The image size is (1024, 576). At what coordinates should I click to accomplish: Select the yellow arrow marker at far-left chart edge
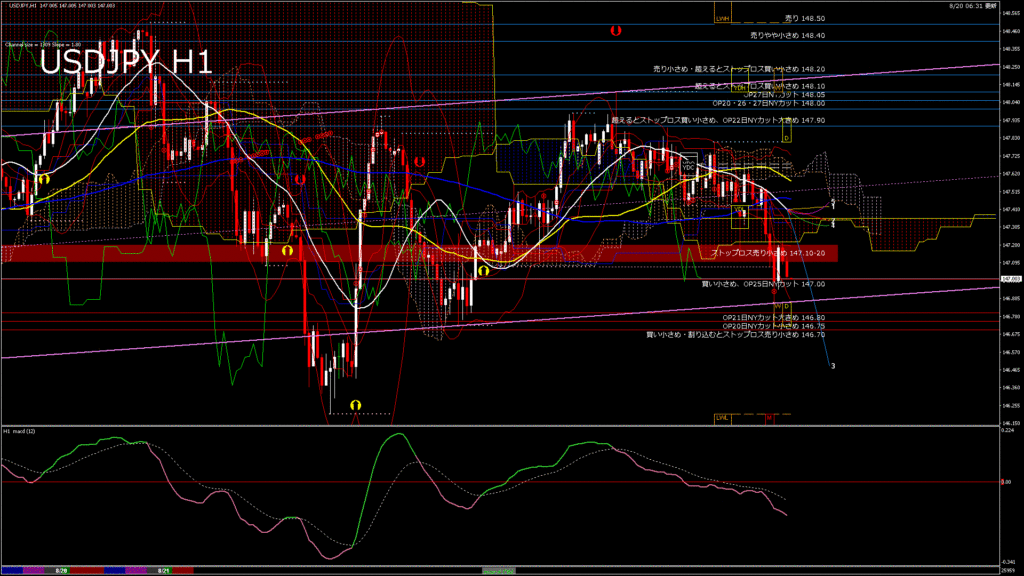[44, 178]
